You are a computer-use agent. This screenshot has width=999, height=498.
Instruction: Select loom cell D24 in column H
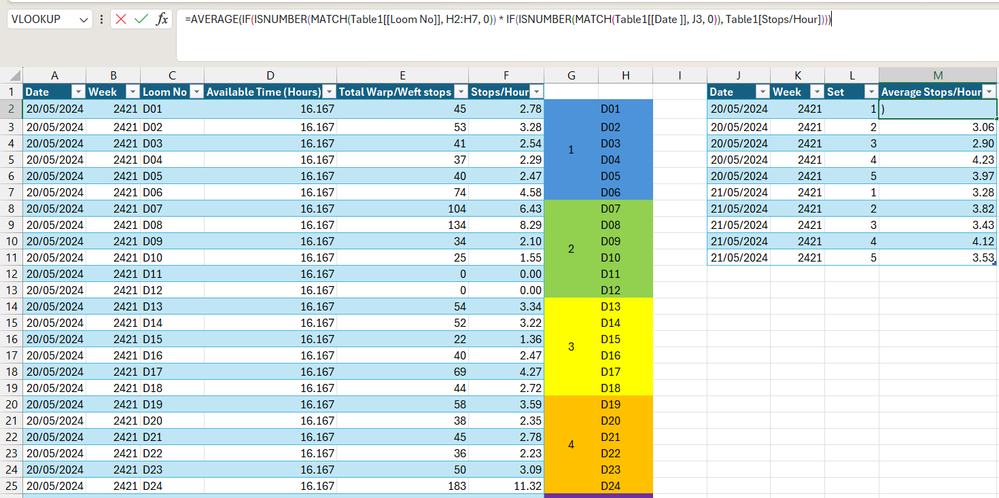tap(626, 486)
